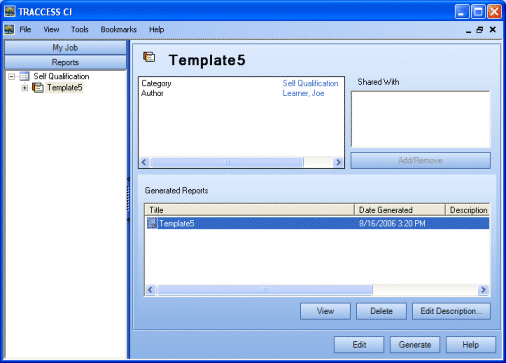
Task: Click the template icon beside Template5 heading
Action: (149, 57)
